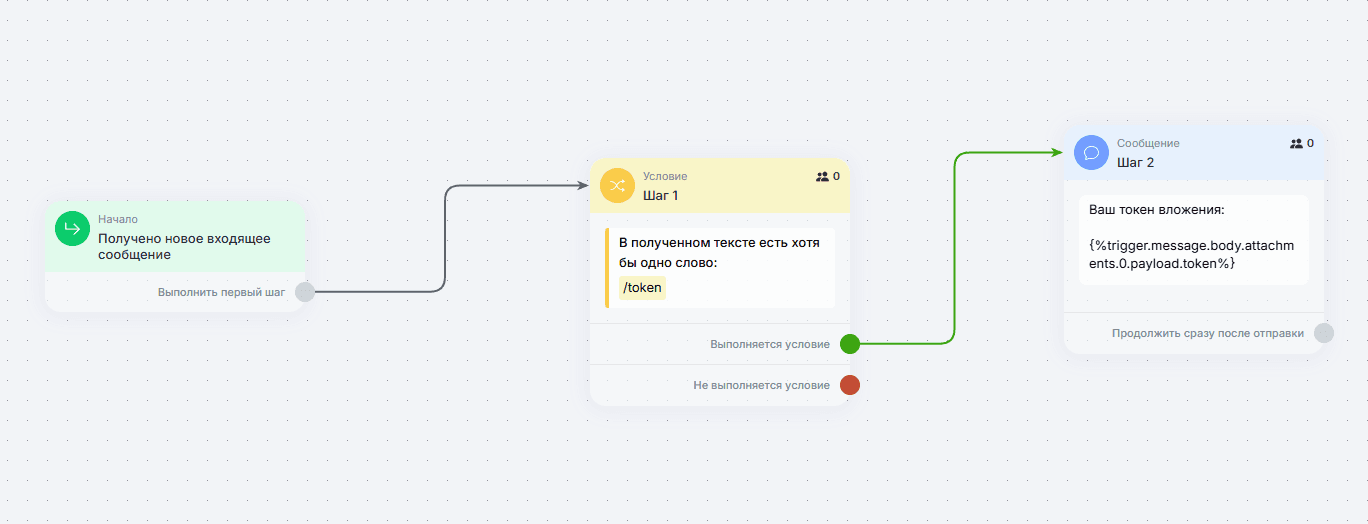Click the green Start trigger arrow icon
The image size is (1368, 524).
click(x=72, y=229)
